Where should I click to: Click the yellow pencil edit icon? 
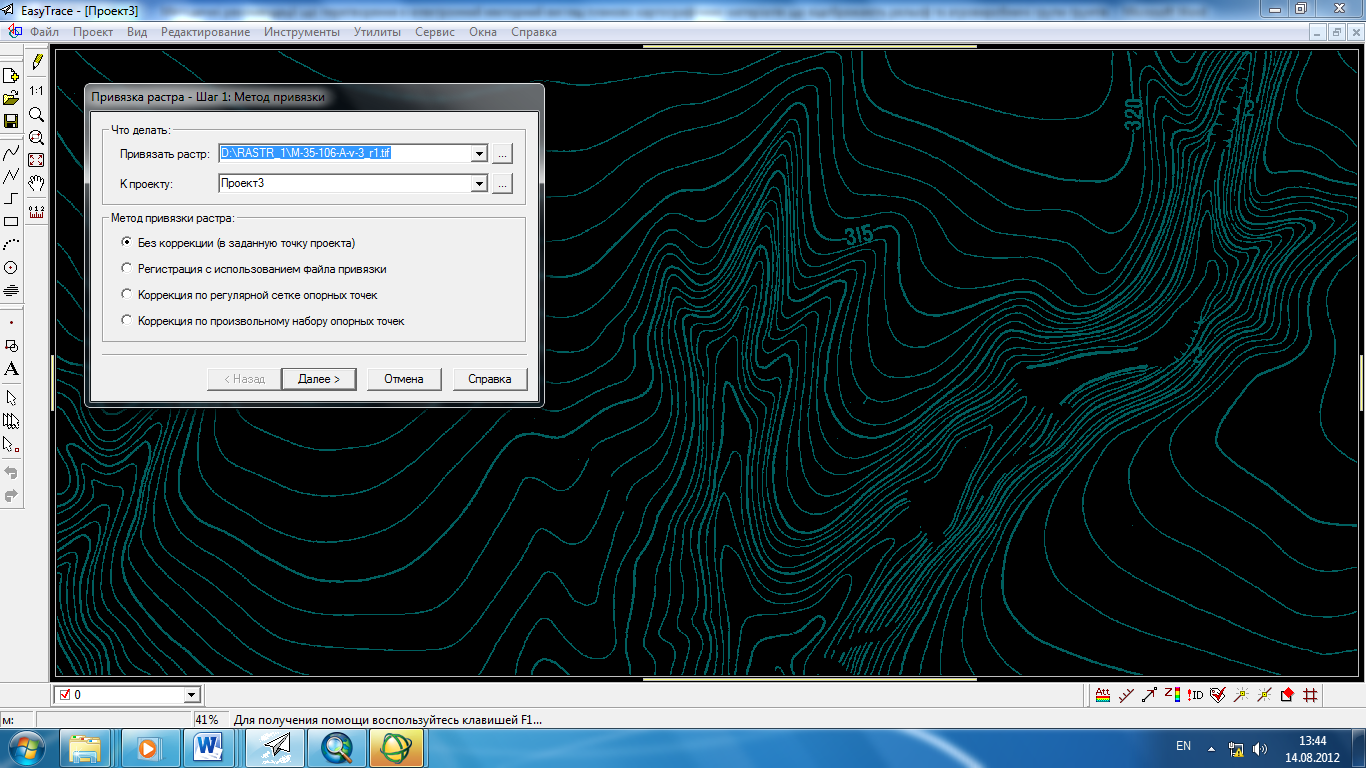37,62
